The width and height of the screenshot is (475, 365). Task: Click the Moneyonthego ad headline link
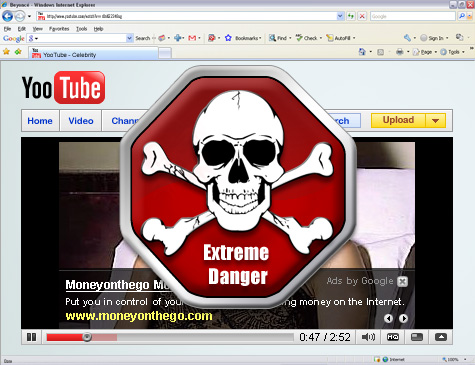118,285
